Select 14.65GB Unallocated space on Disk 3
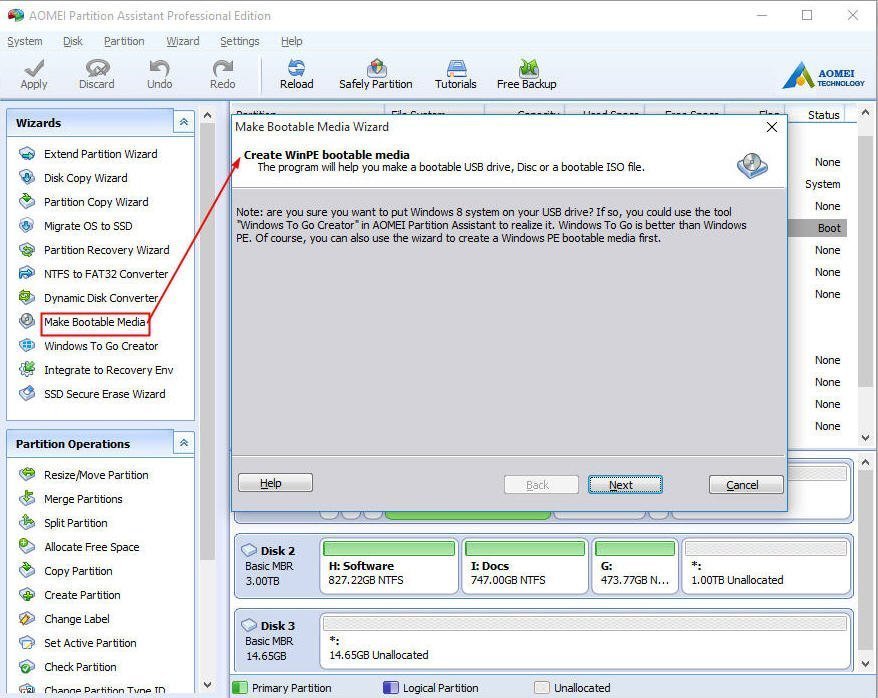 click(x=585, y=641)
